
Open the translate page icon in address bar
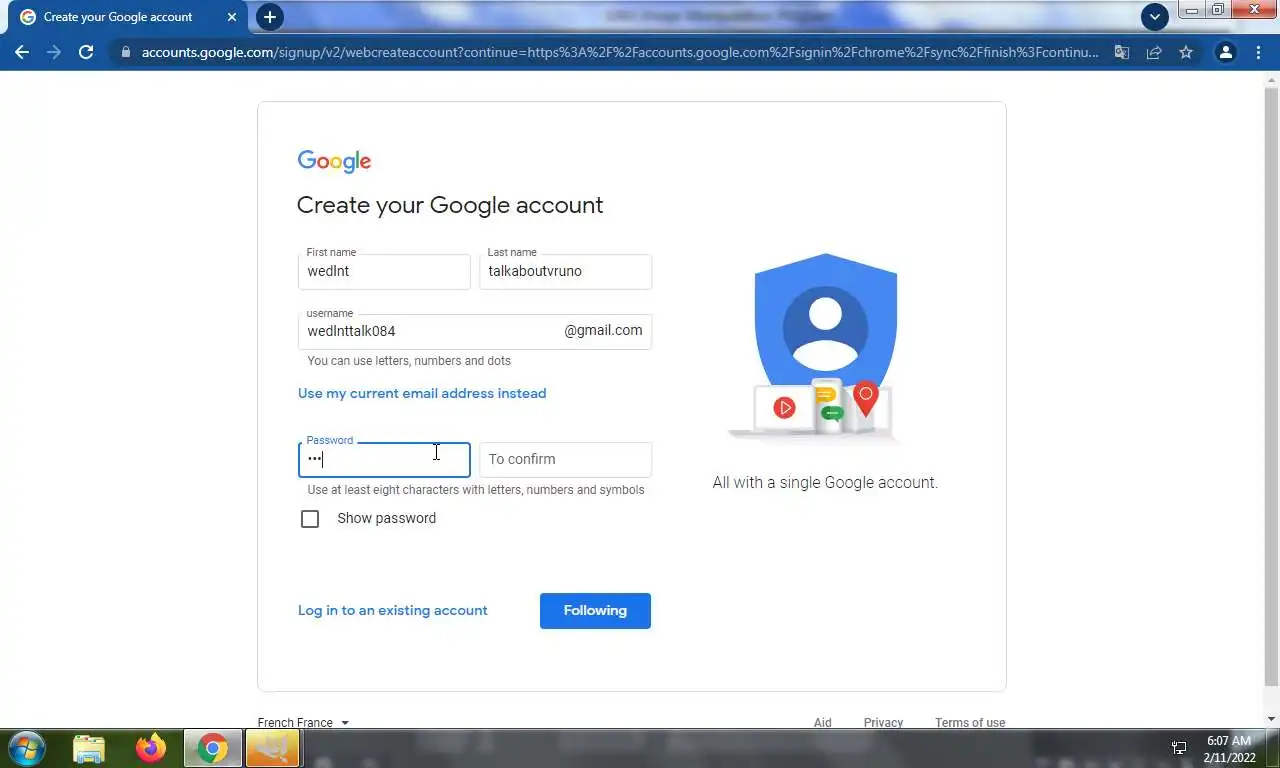pos(1122,52)
